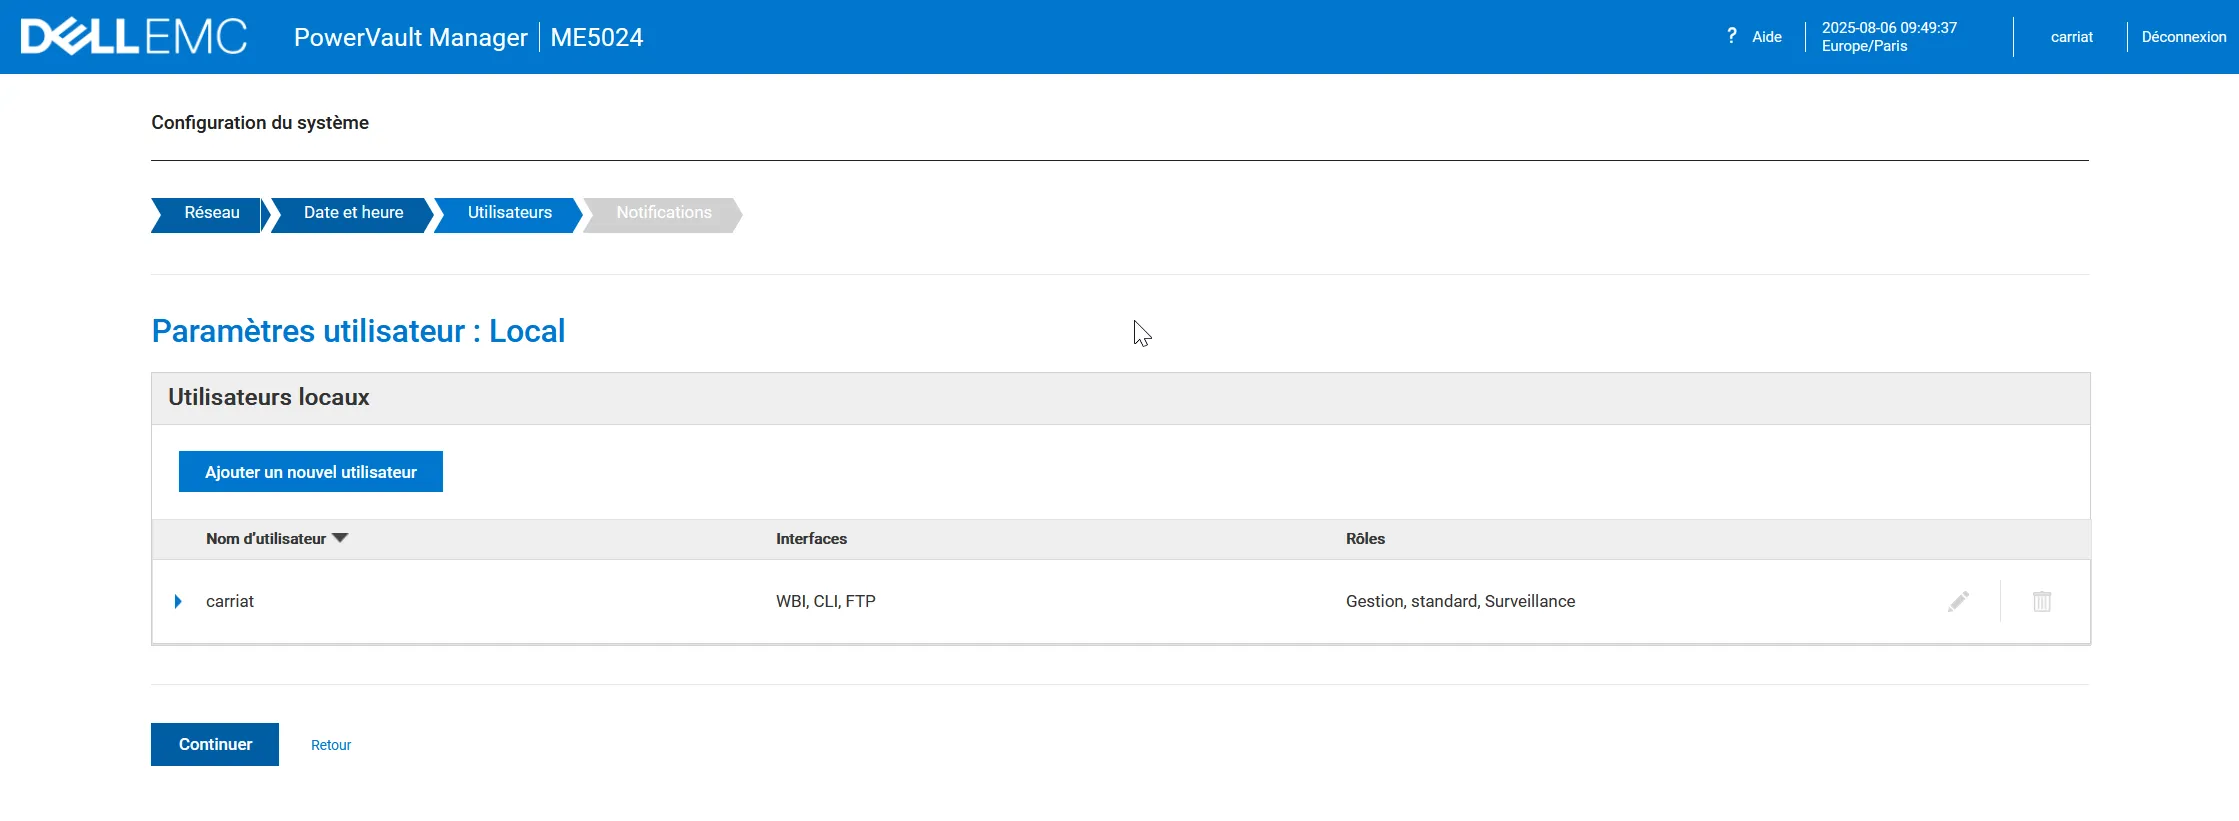The image size is (2239, 821).
Task: Toggle sort arrow next to Nom d'utilisateur
Action: [340, 538]
